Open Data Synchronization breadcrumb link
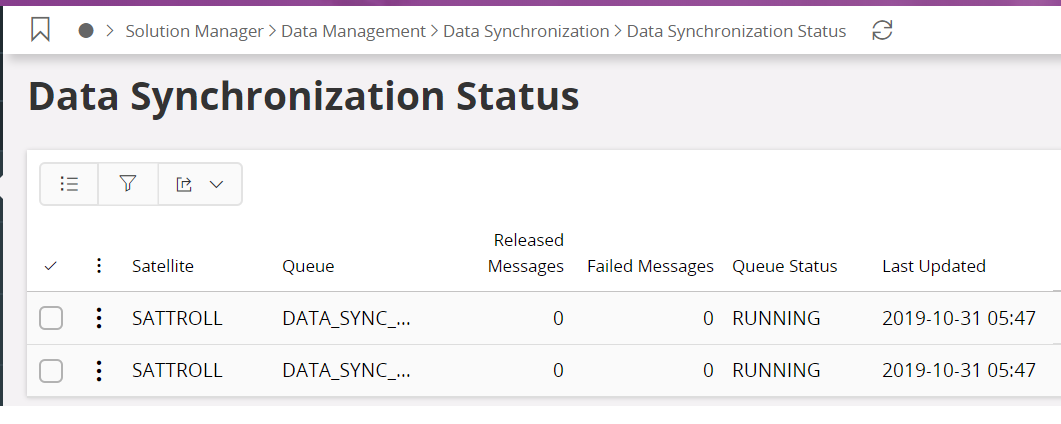Viewport: 1061px width, 424px height. 526,31
